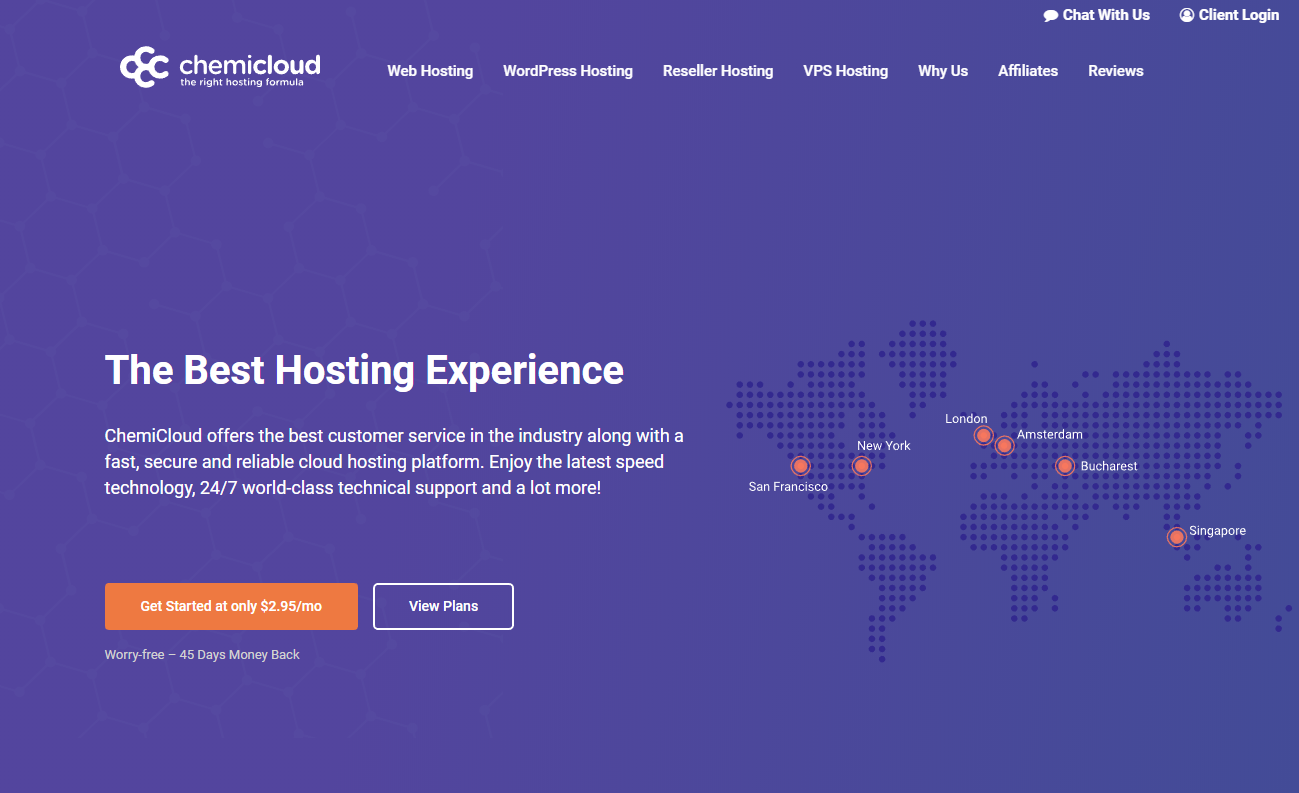Click the Client Login user icon
1299x793 pixels.
1186,15
